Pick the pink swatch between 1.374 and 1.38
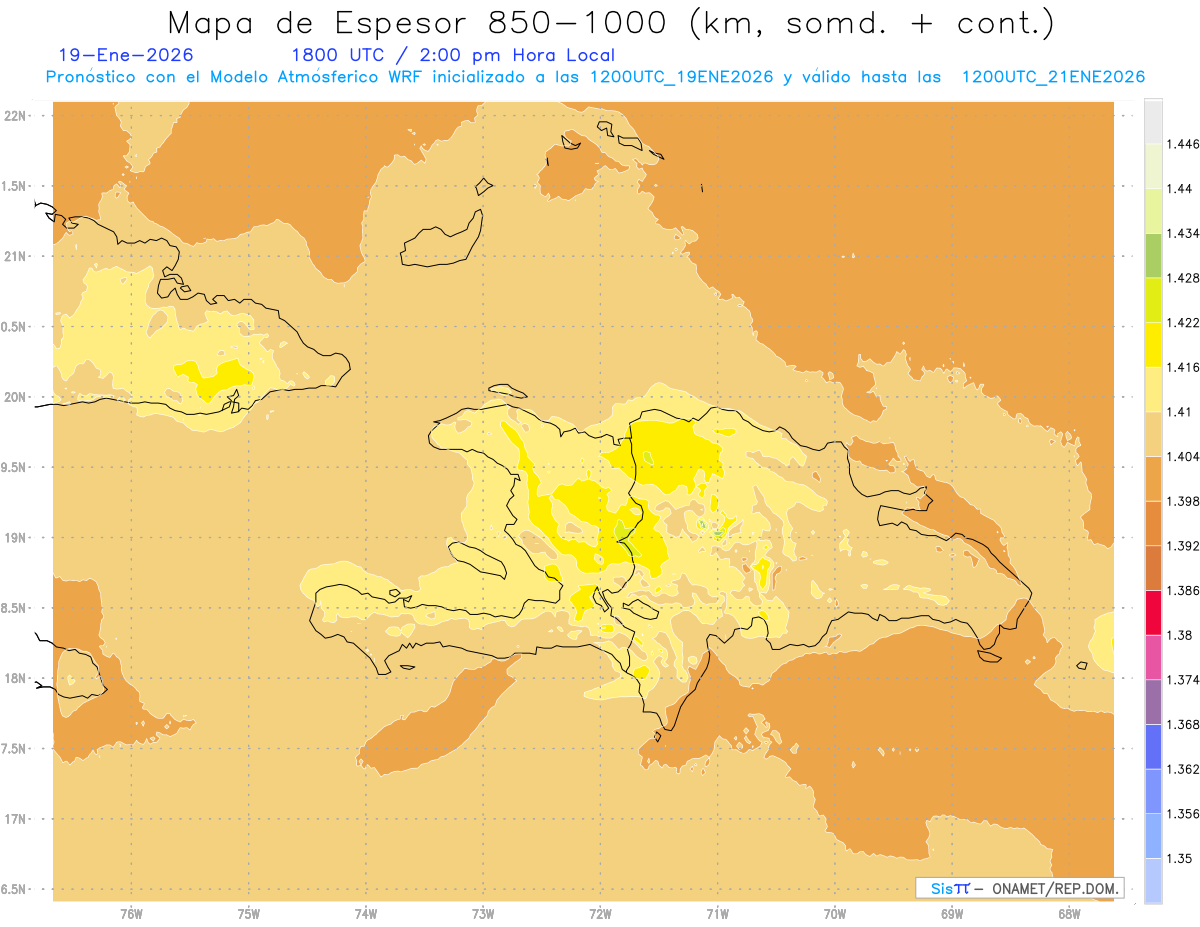The width and height of the screenshot is (1200, 927). pos(1153,657)
